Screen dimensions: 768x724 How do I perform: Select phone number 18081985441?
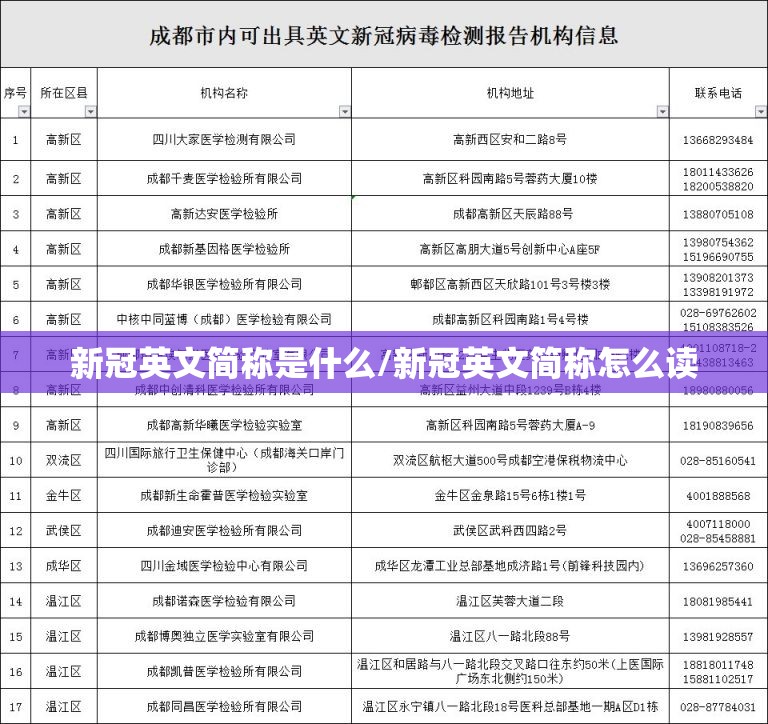pos(718,602)
